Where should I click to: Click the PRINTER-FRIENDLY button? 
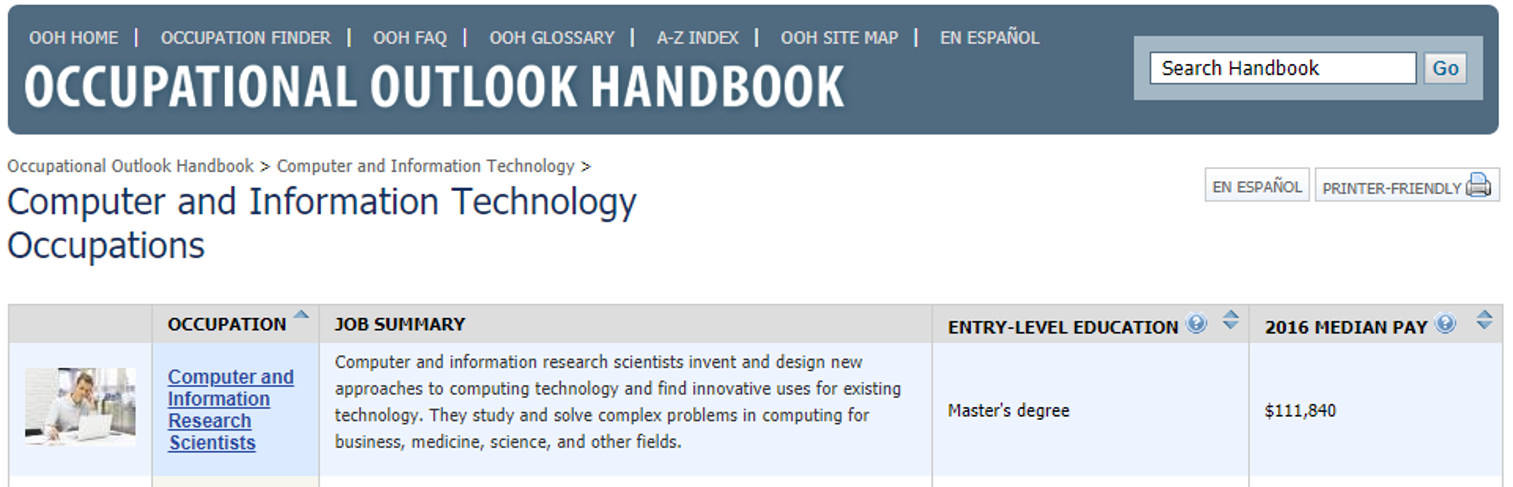1407,186
